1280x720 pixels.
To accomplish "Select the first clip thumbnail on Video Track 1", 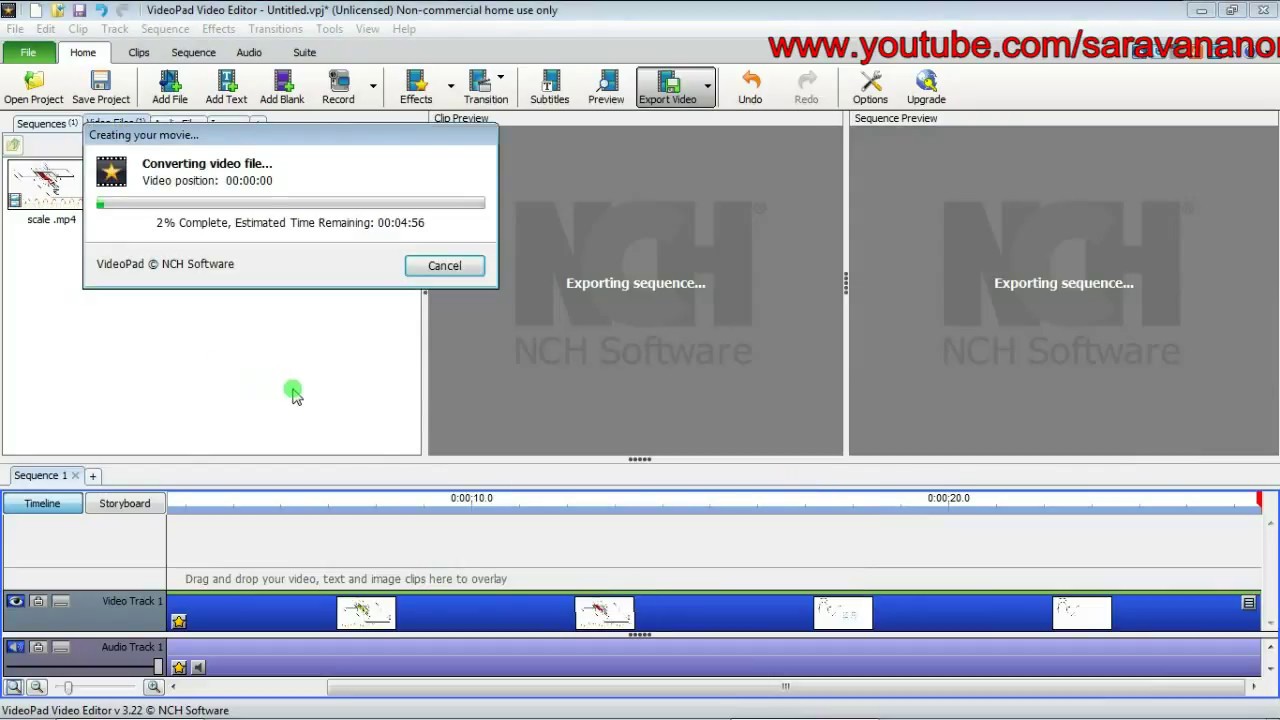I will 366,613.
